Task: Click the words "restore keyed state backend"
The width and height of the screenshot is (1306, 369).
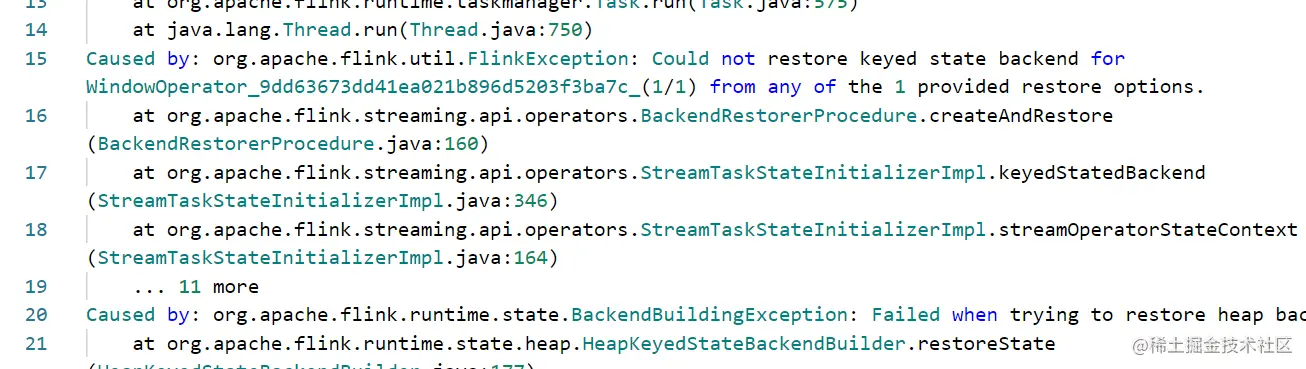Action: click(x=923, y=59)
